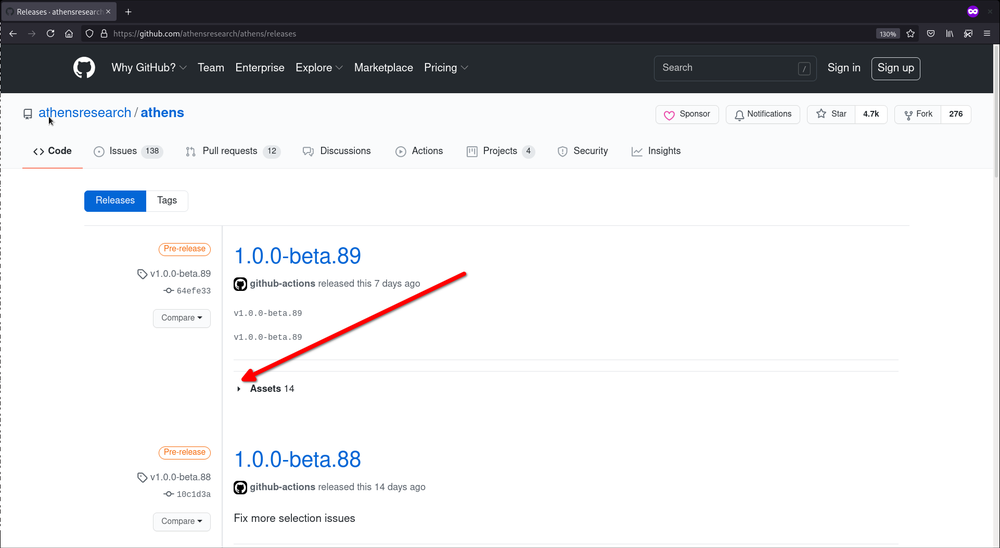This screenshot has width=1000, height=548.
Task: Click the commit icon beside 64efe33
Action: (168, 290)
